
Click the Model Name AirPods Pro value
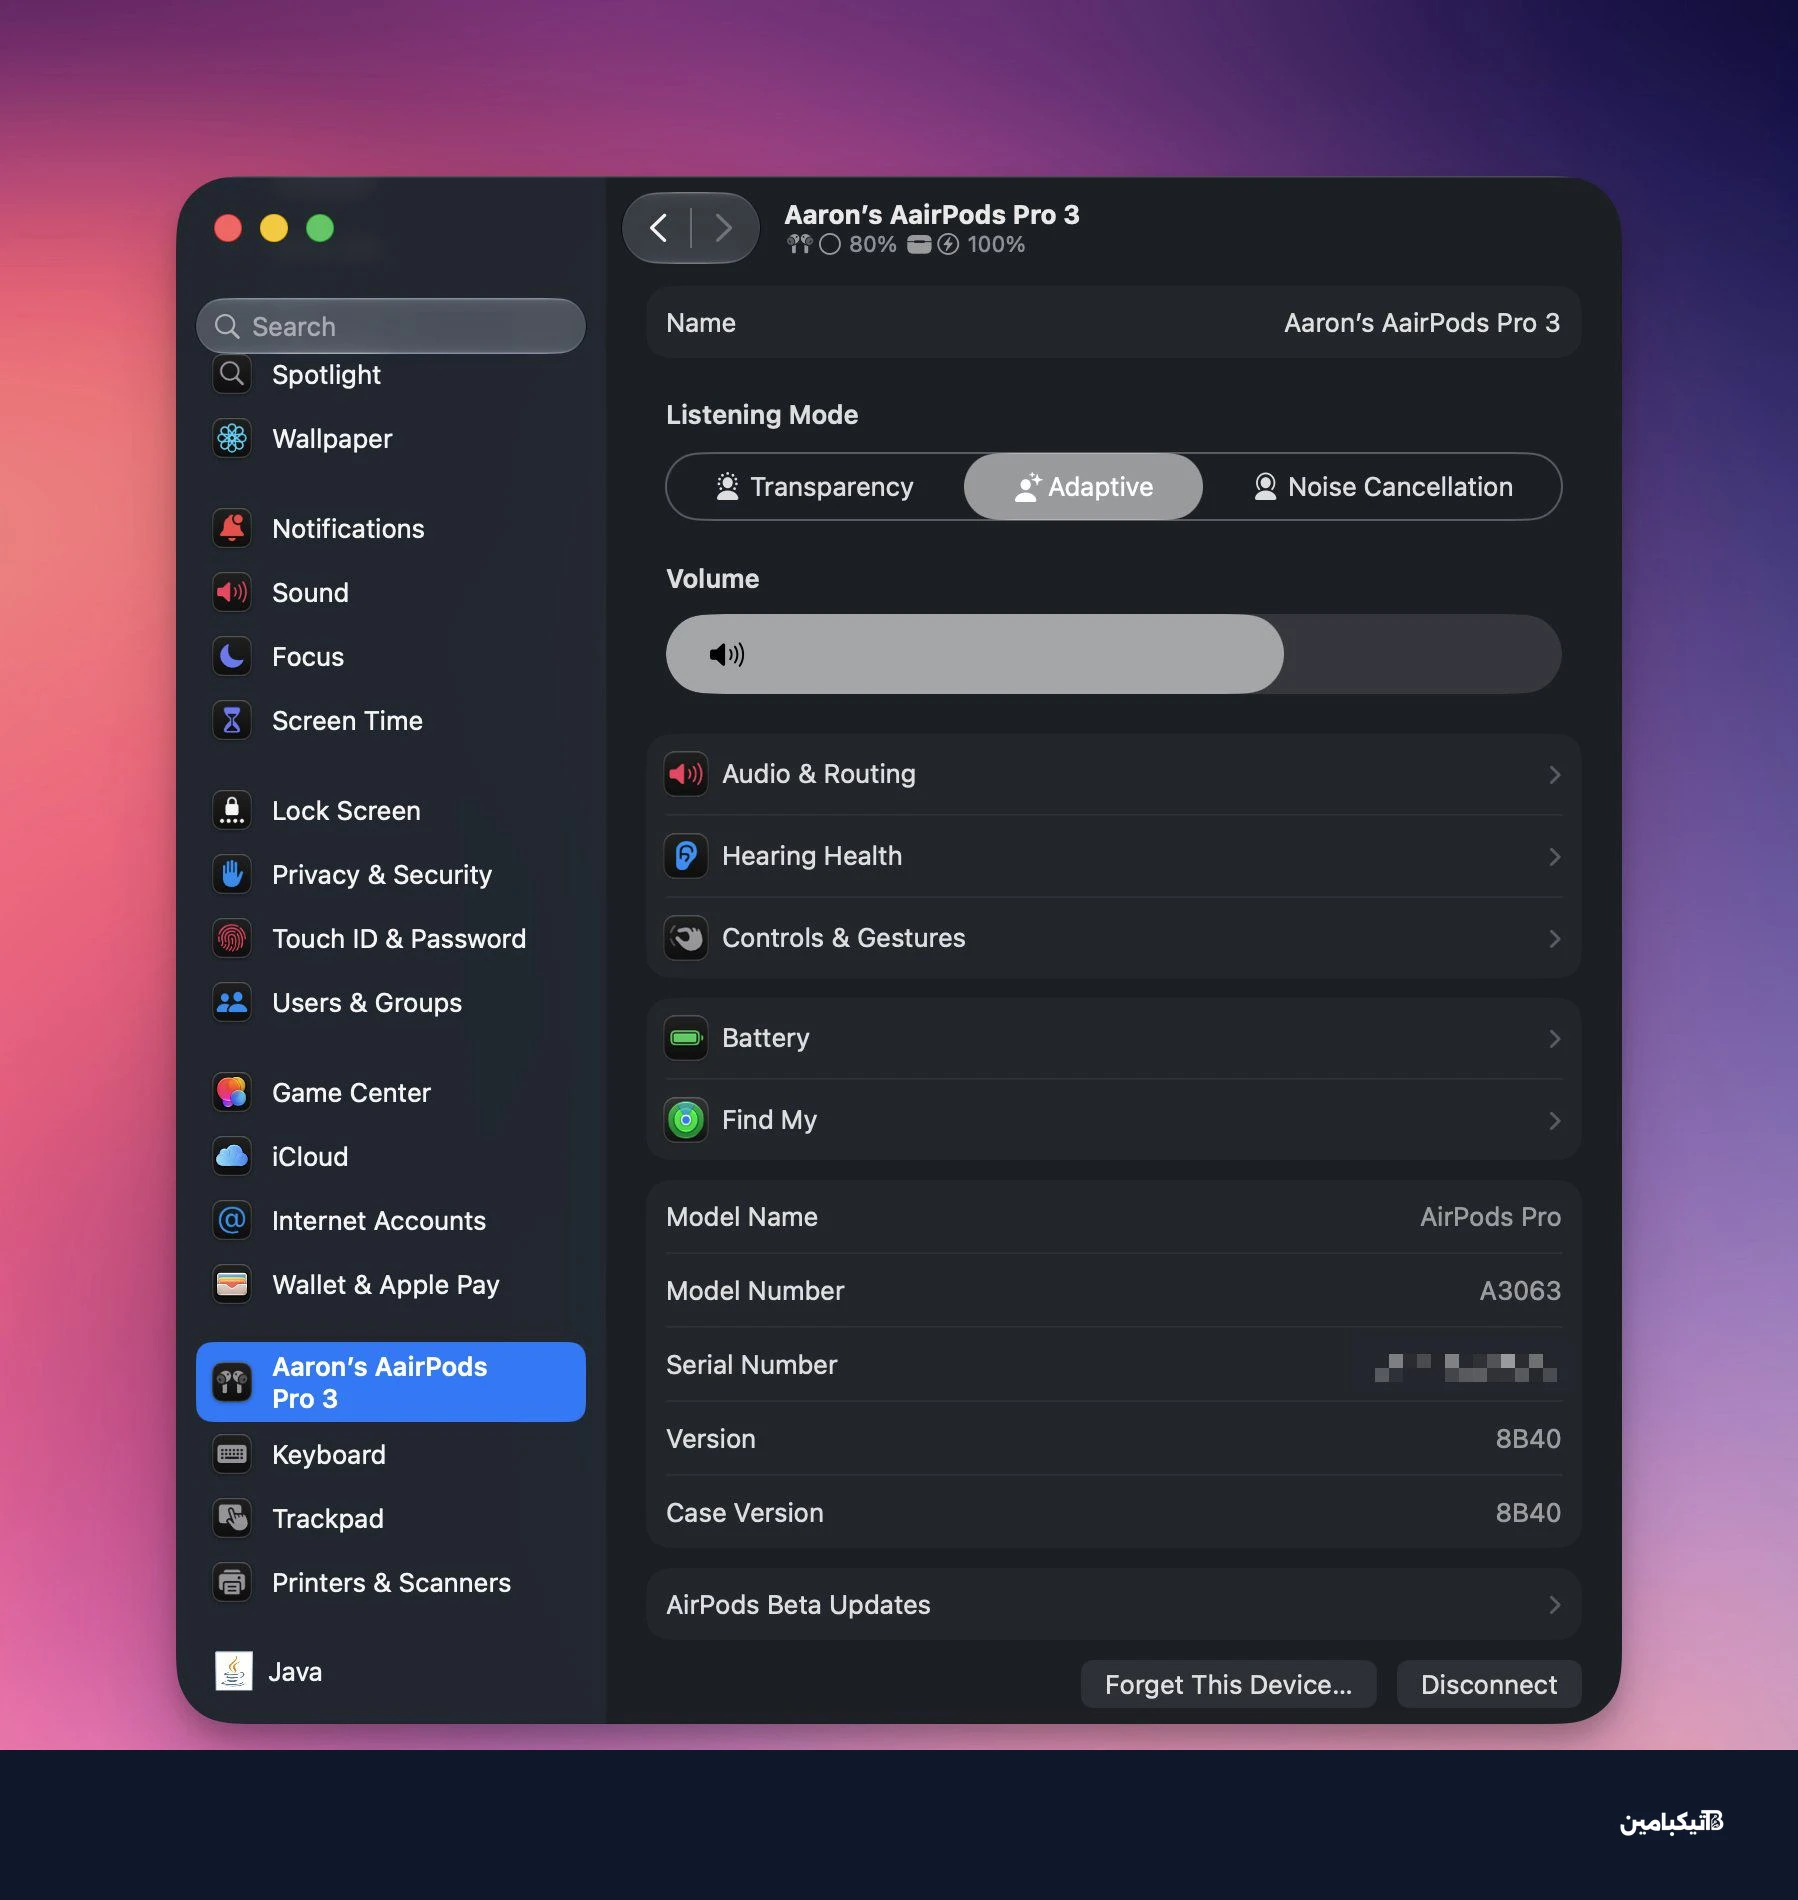(1490, 1217)
